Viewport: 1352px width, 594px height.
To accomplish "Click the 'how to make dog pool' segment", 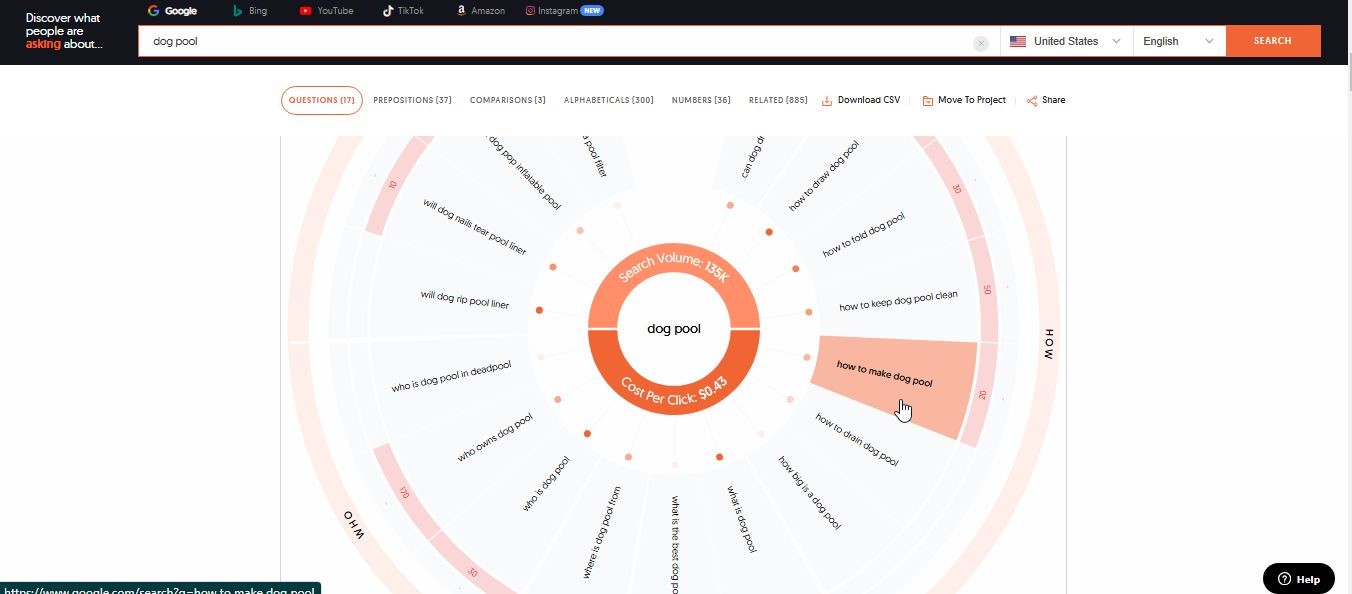I will coord(884,375).
